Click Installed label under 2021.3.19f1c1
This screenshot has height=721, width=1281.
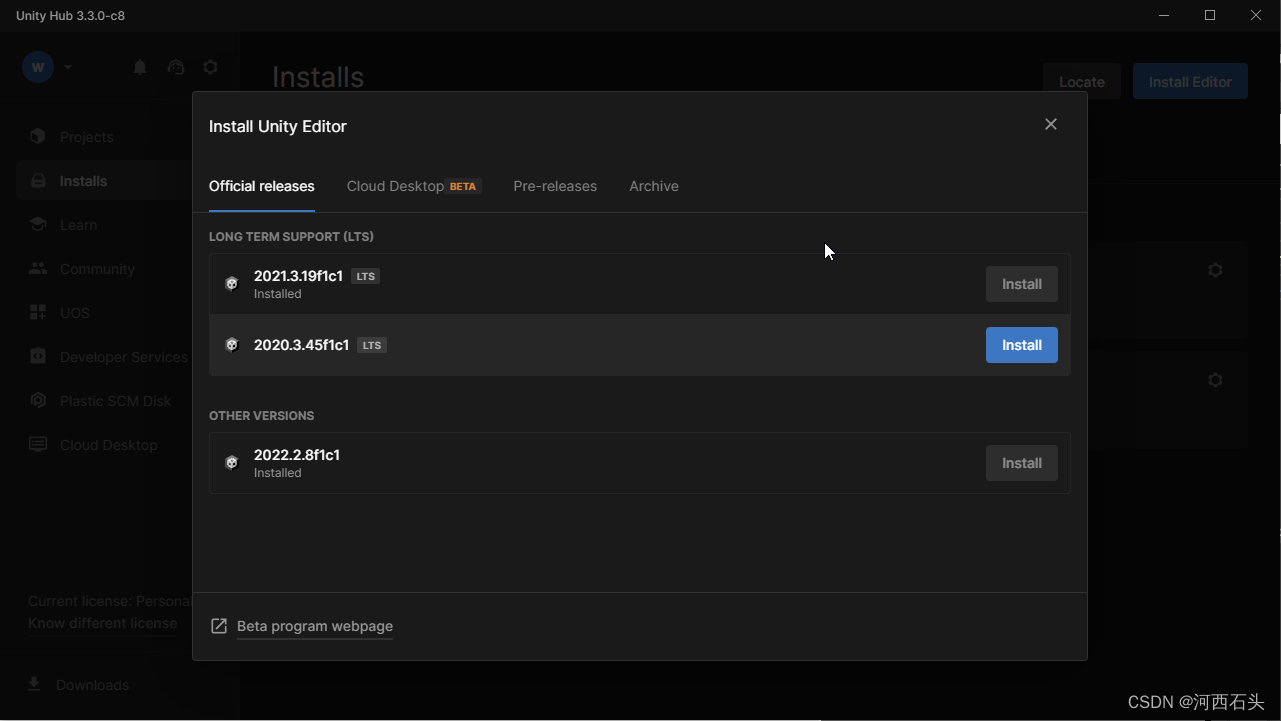(277, 294)
